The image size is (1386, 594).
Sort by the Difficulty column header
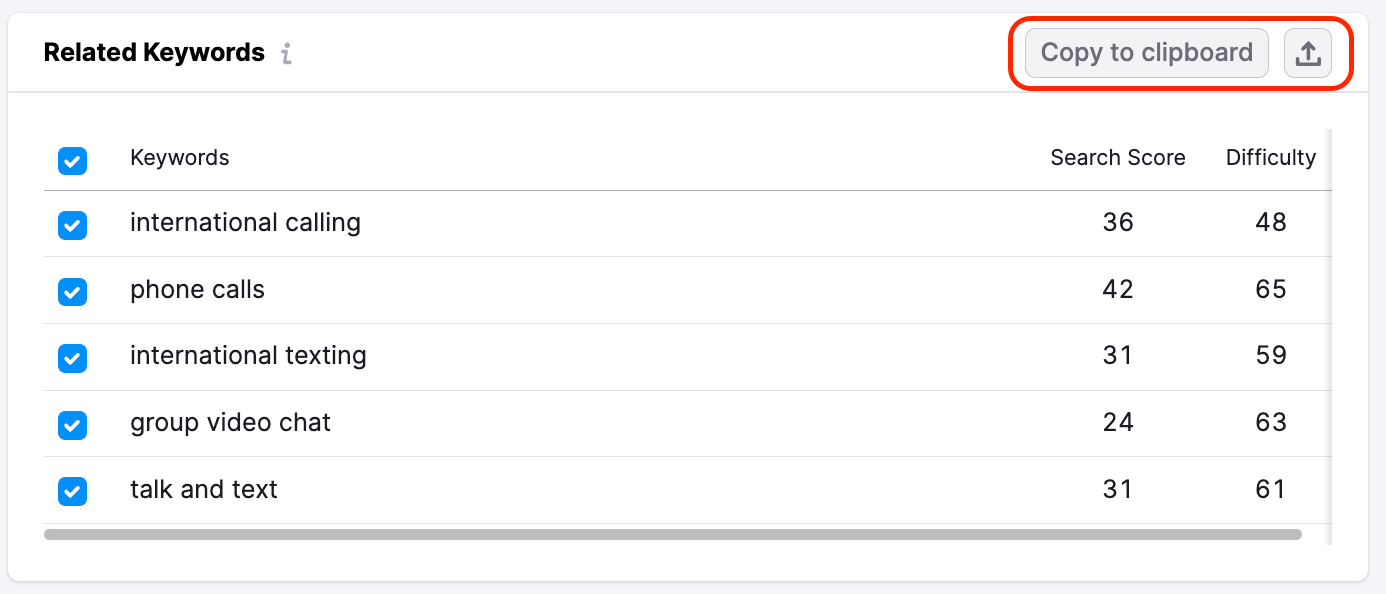coord(1271,157)
